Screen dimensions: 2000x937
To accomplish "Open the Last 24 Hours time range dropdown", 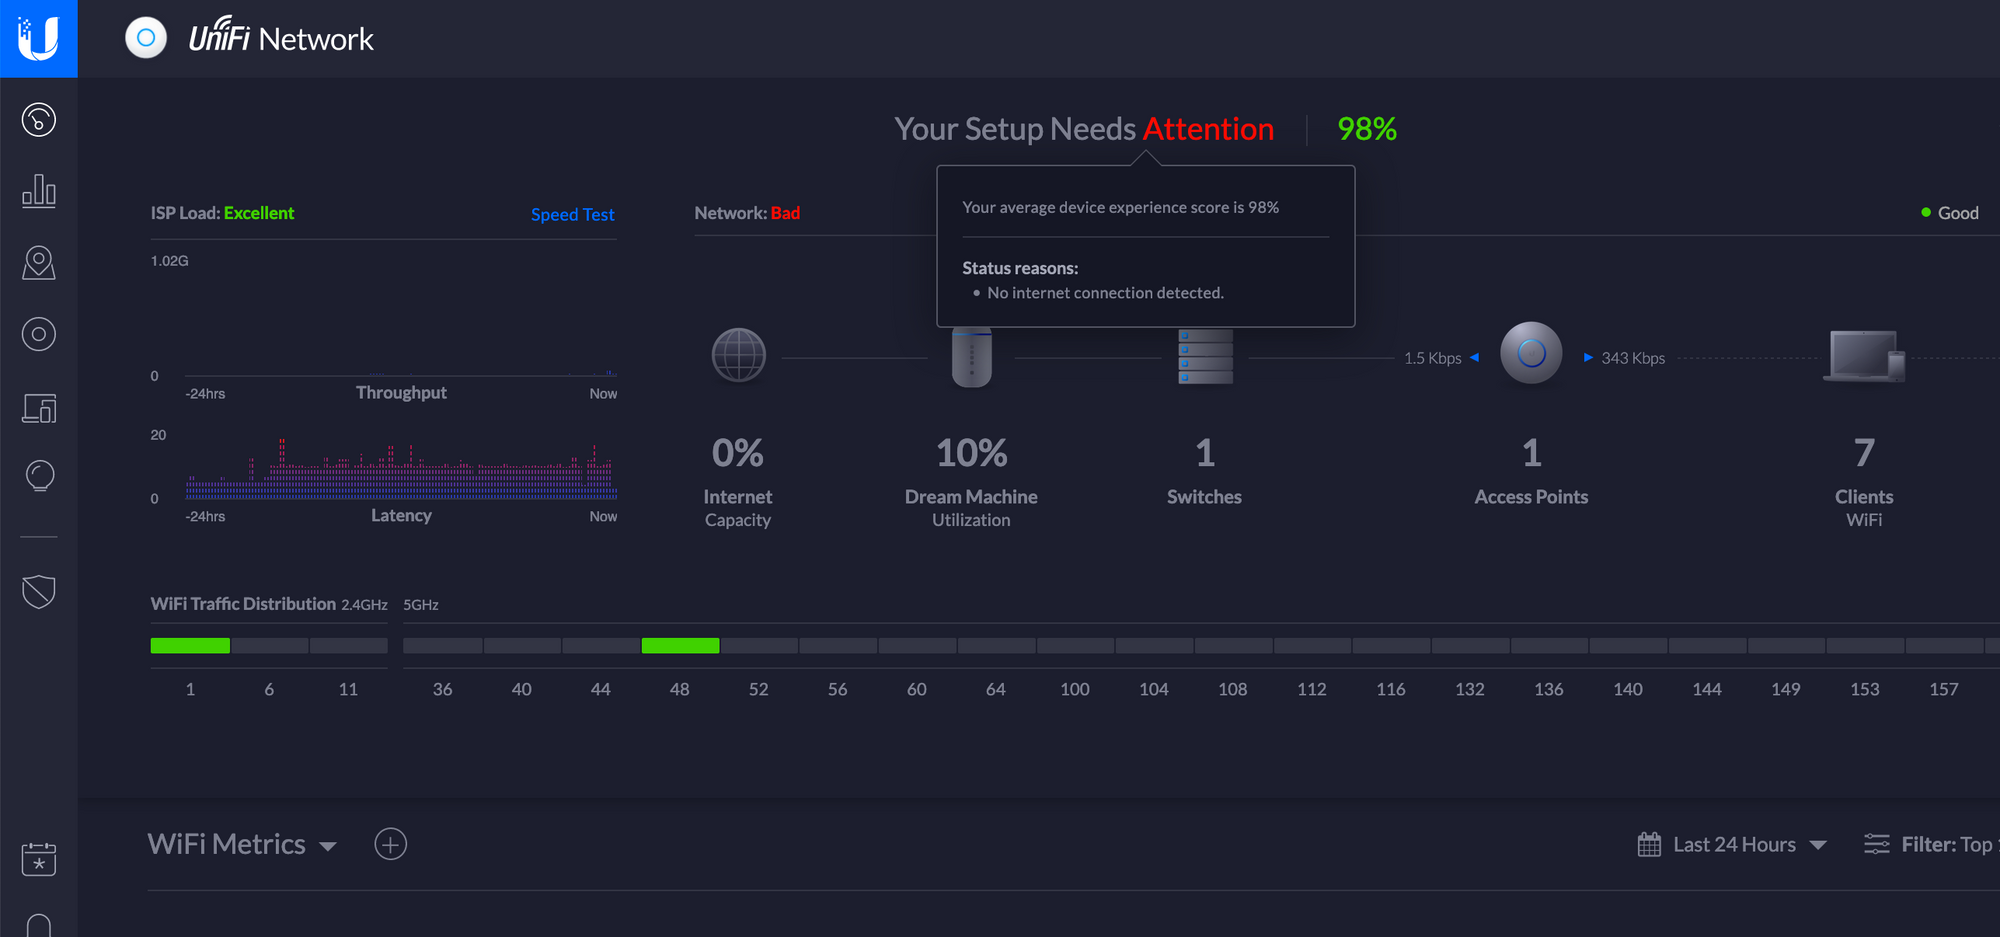I will (1733, 845).
